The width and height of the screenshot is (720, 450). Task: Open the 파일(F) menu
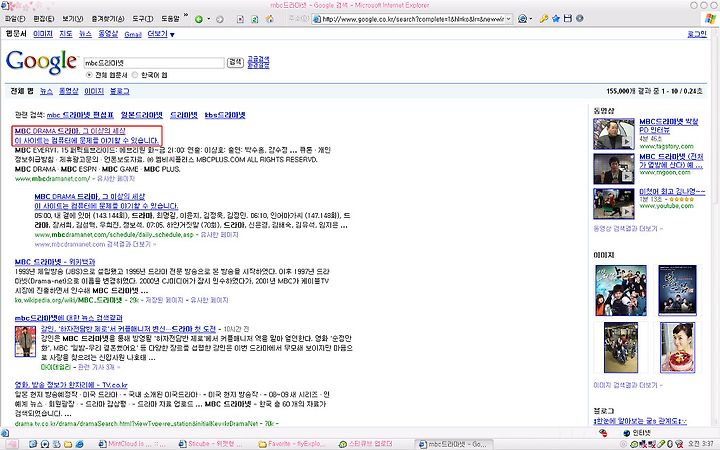(x=15, y=19)
